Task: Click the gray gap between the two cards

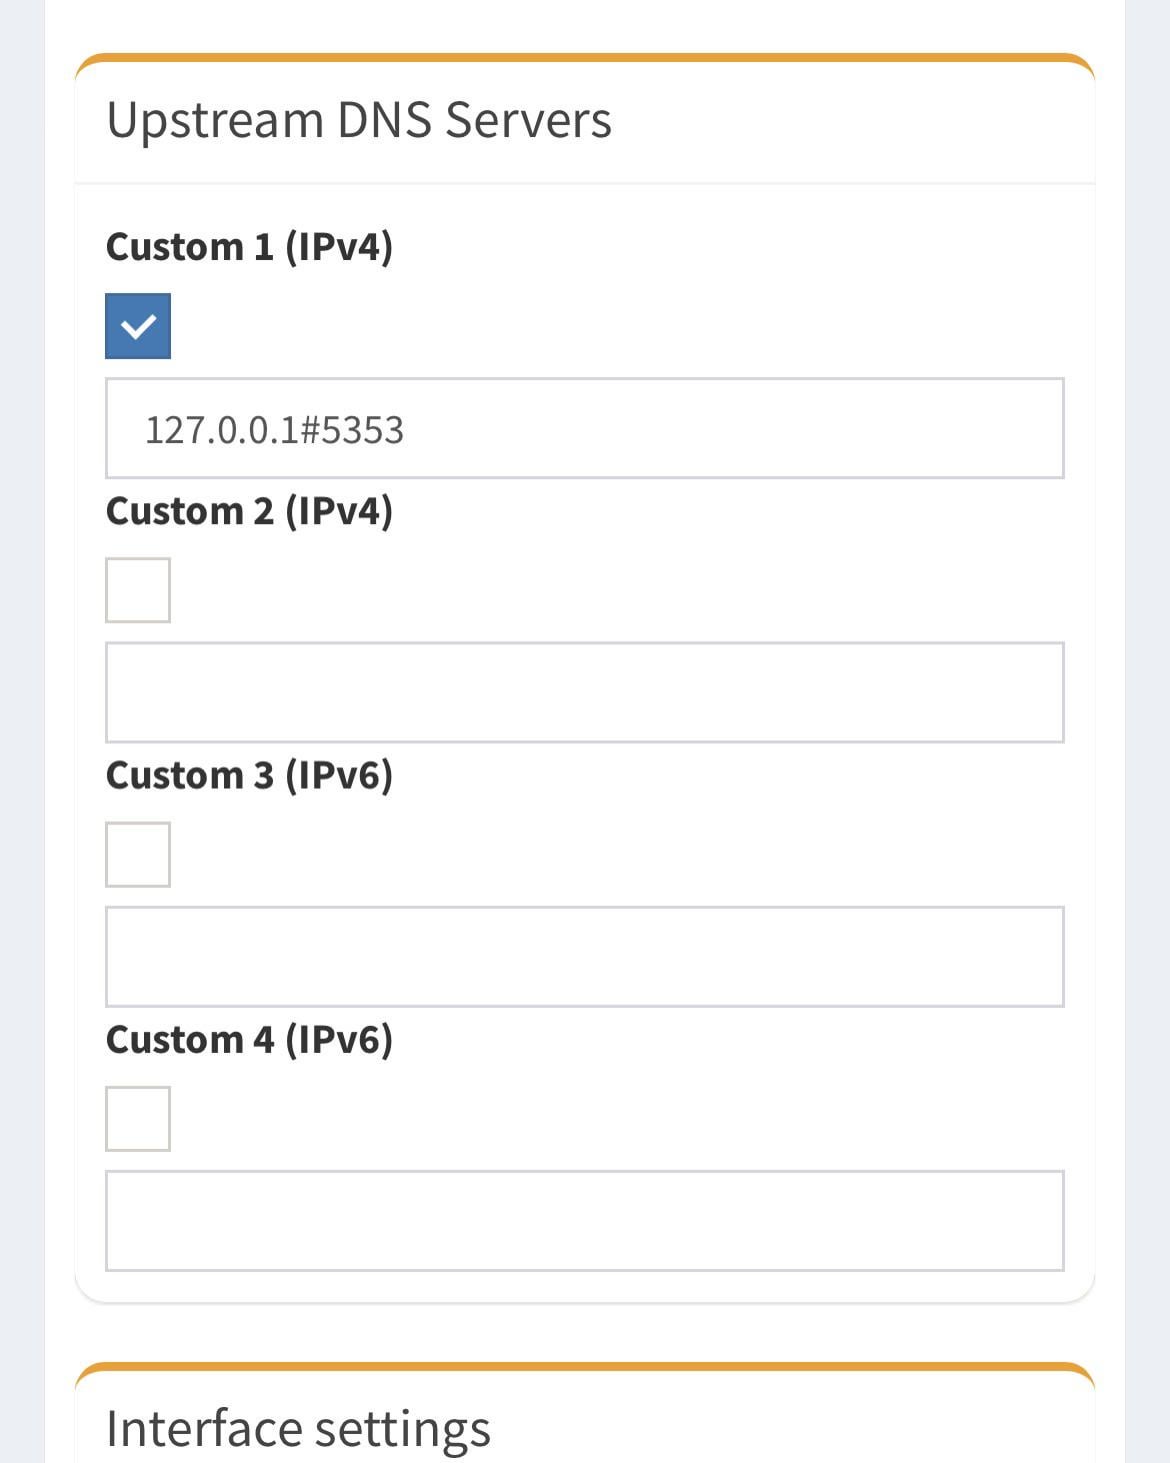Action: 584,1332
